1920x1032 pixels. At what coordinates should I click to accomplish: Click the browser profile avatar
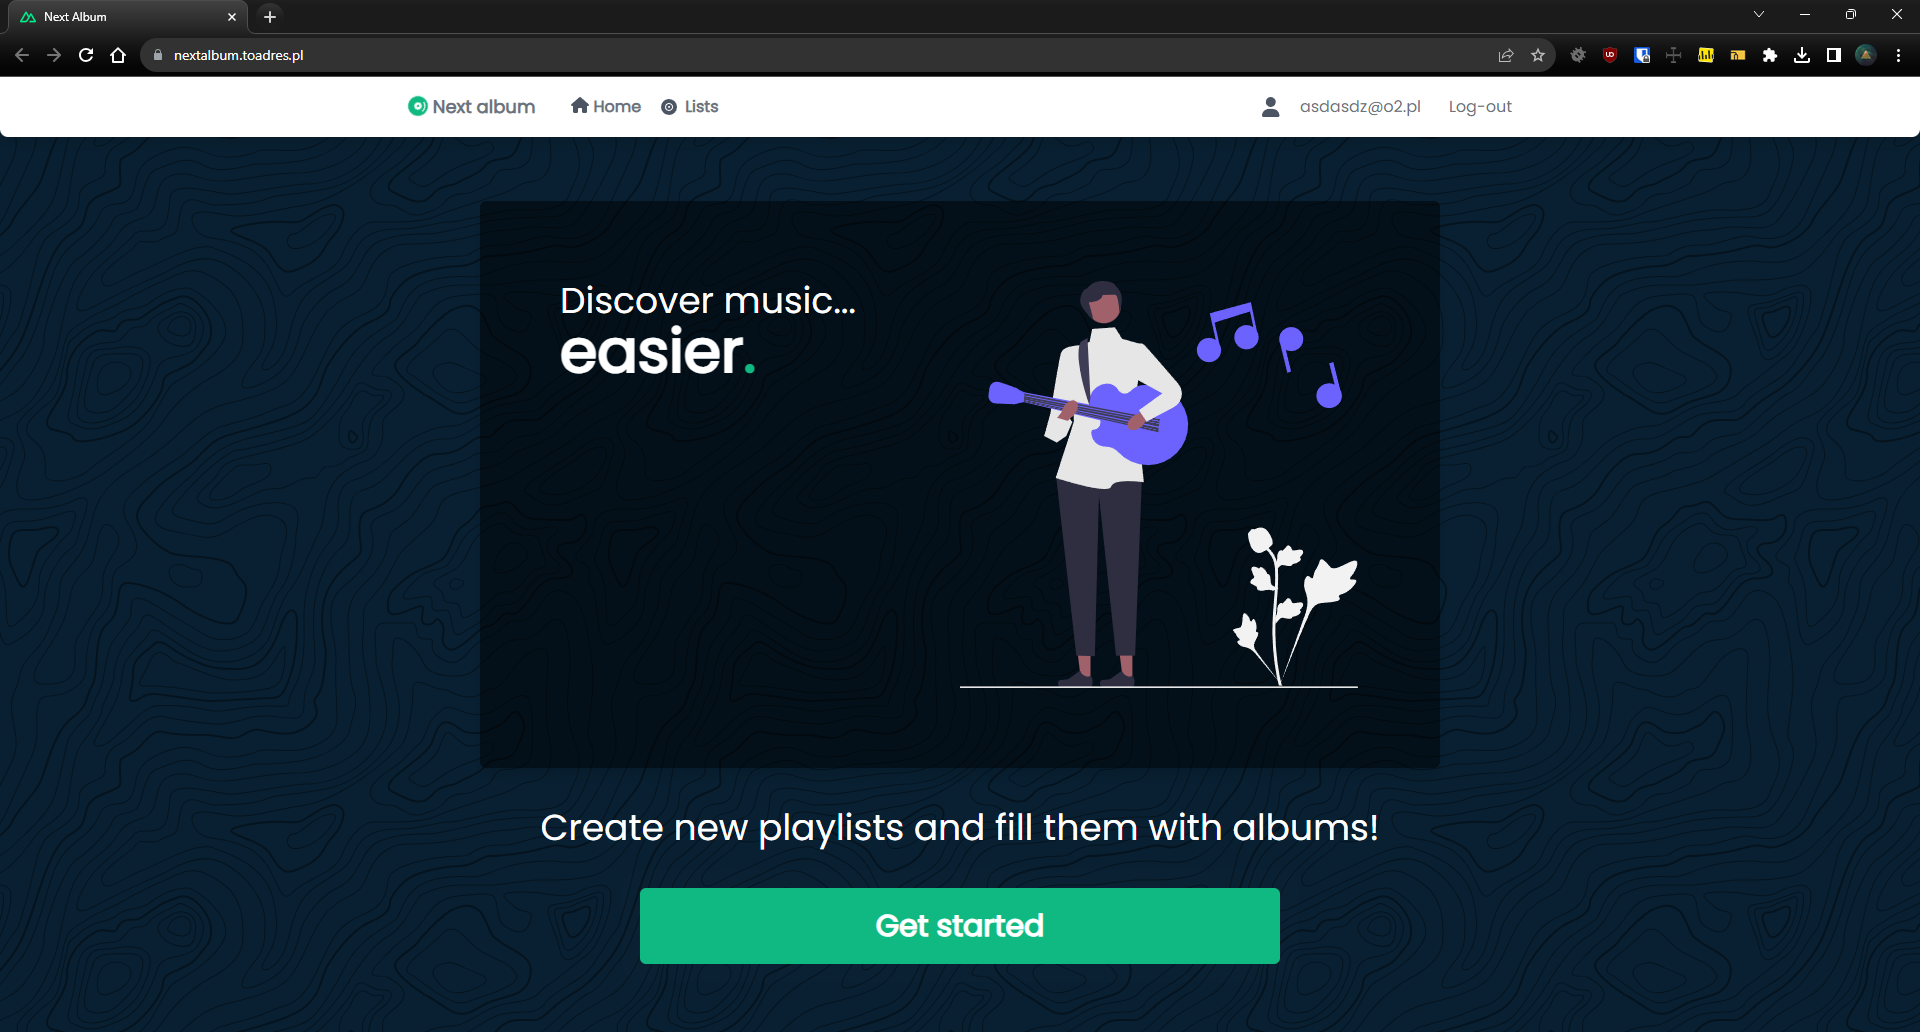(1866, 55)
